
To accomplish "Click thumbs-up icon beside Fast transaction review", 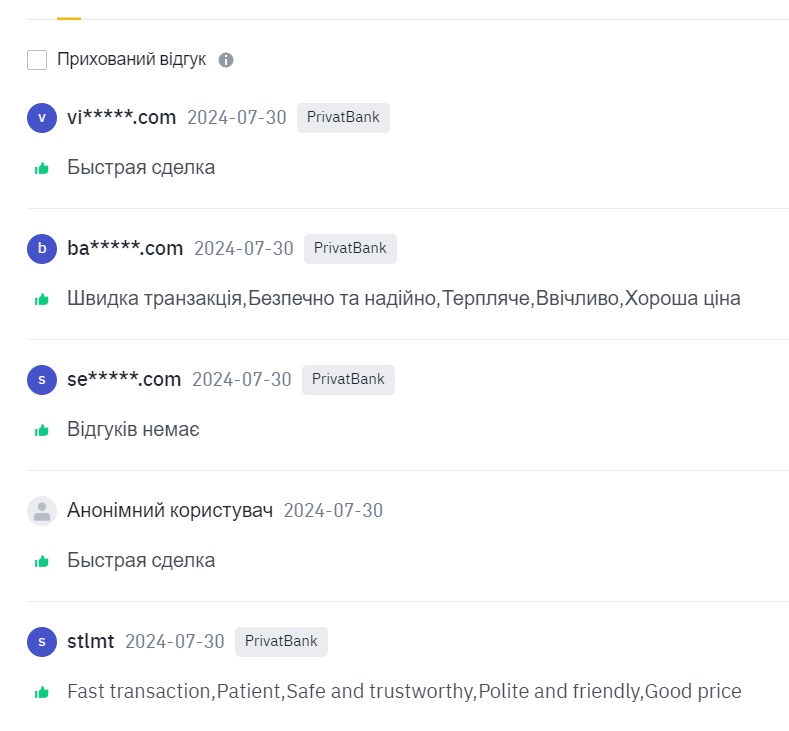I will [x=42, y=692].
